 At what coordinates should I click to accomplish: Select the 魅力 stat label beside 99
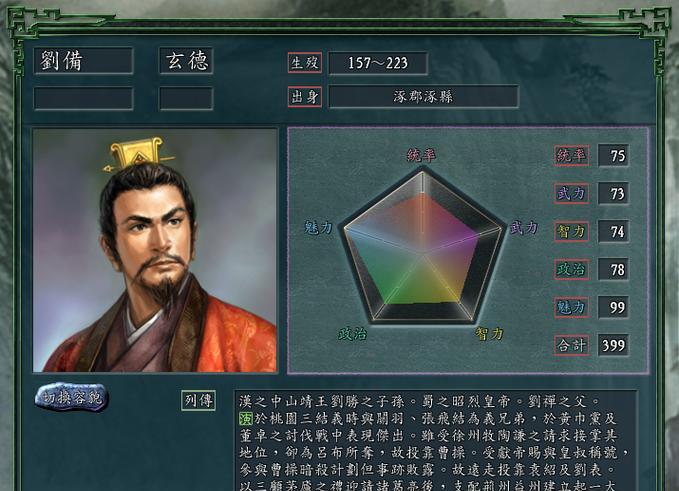pos(572,307)
